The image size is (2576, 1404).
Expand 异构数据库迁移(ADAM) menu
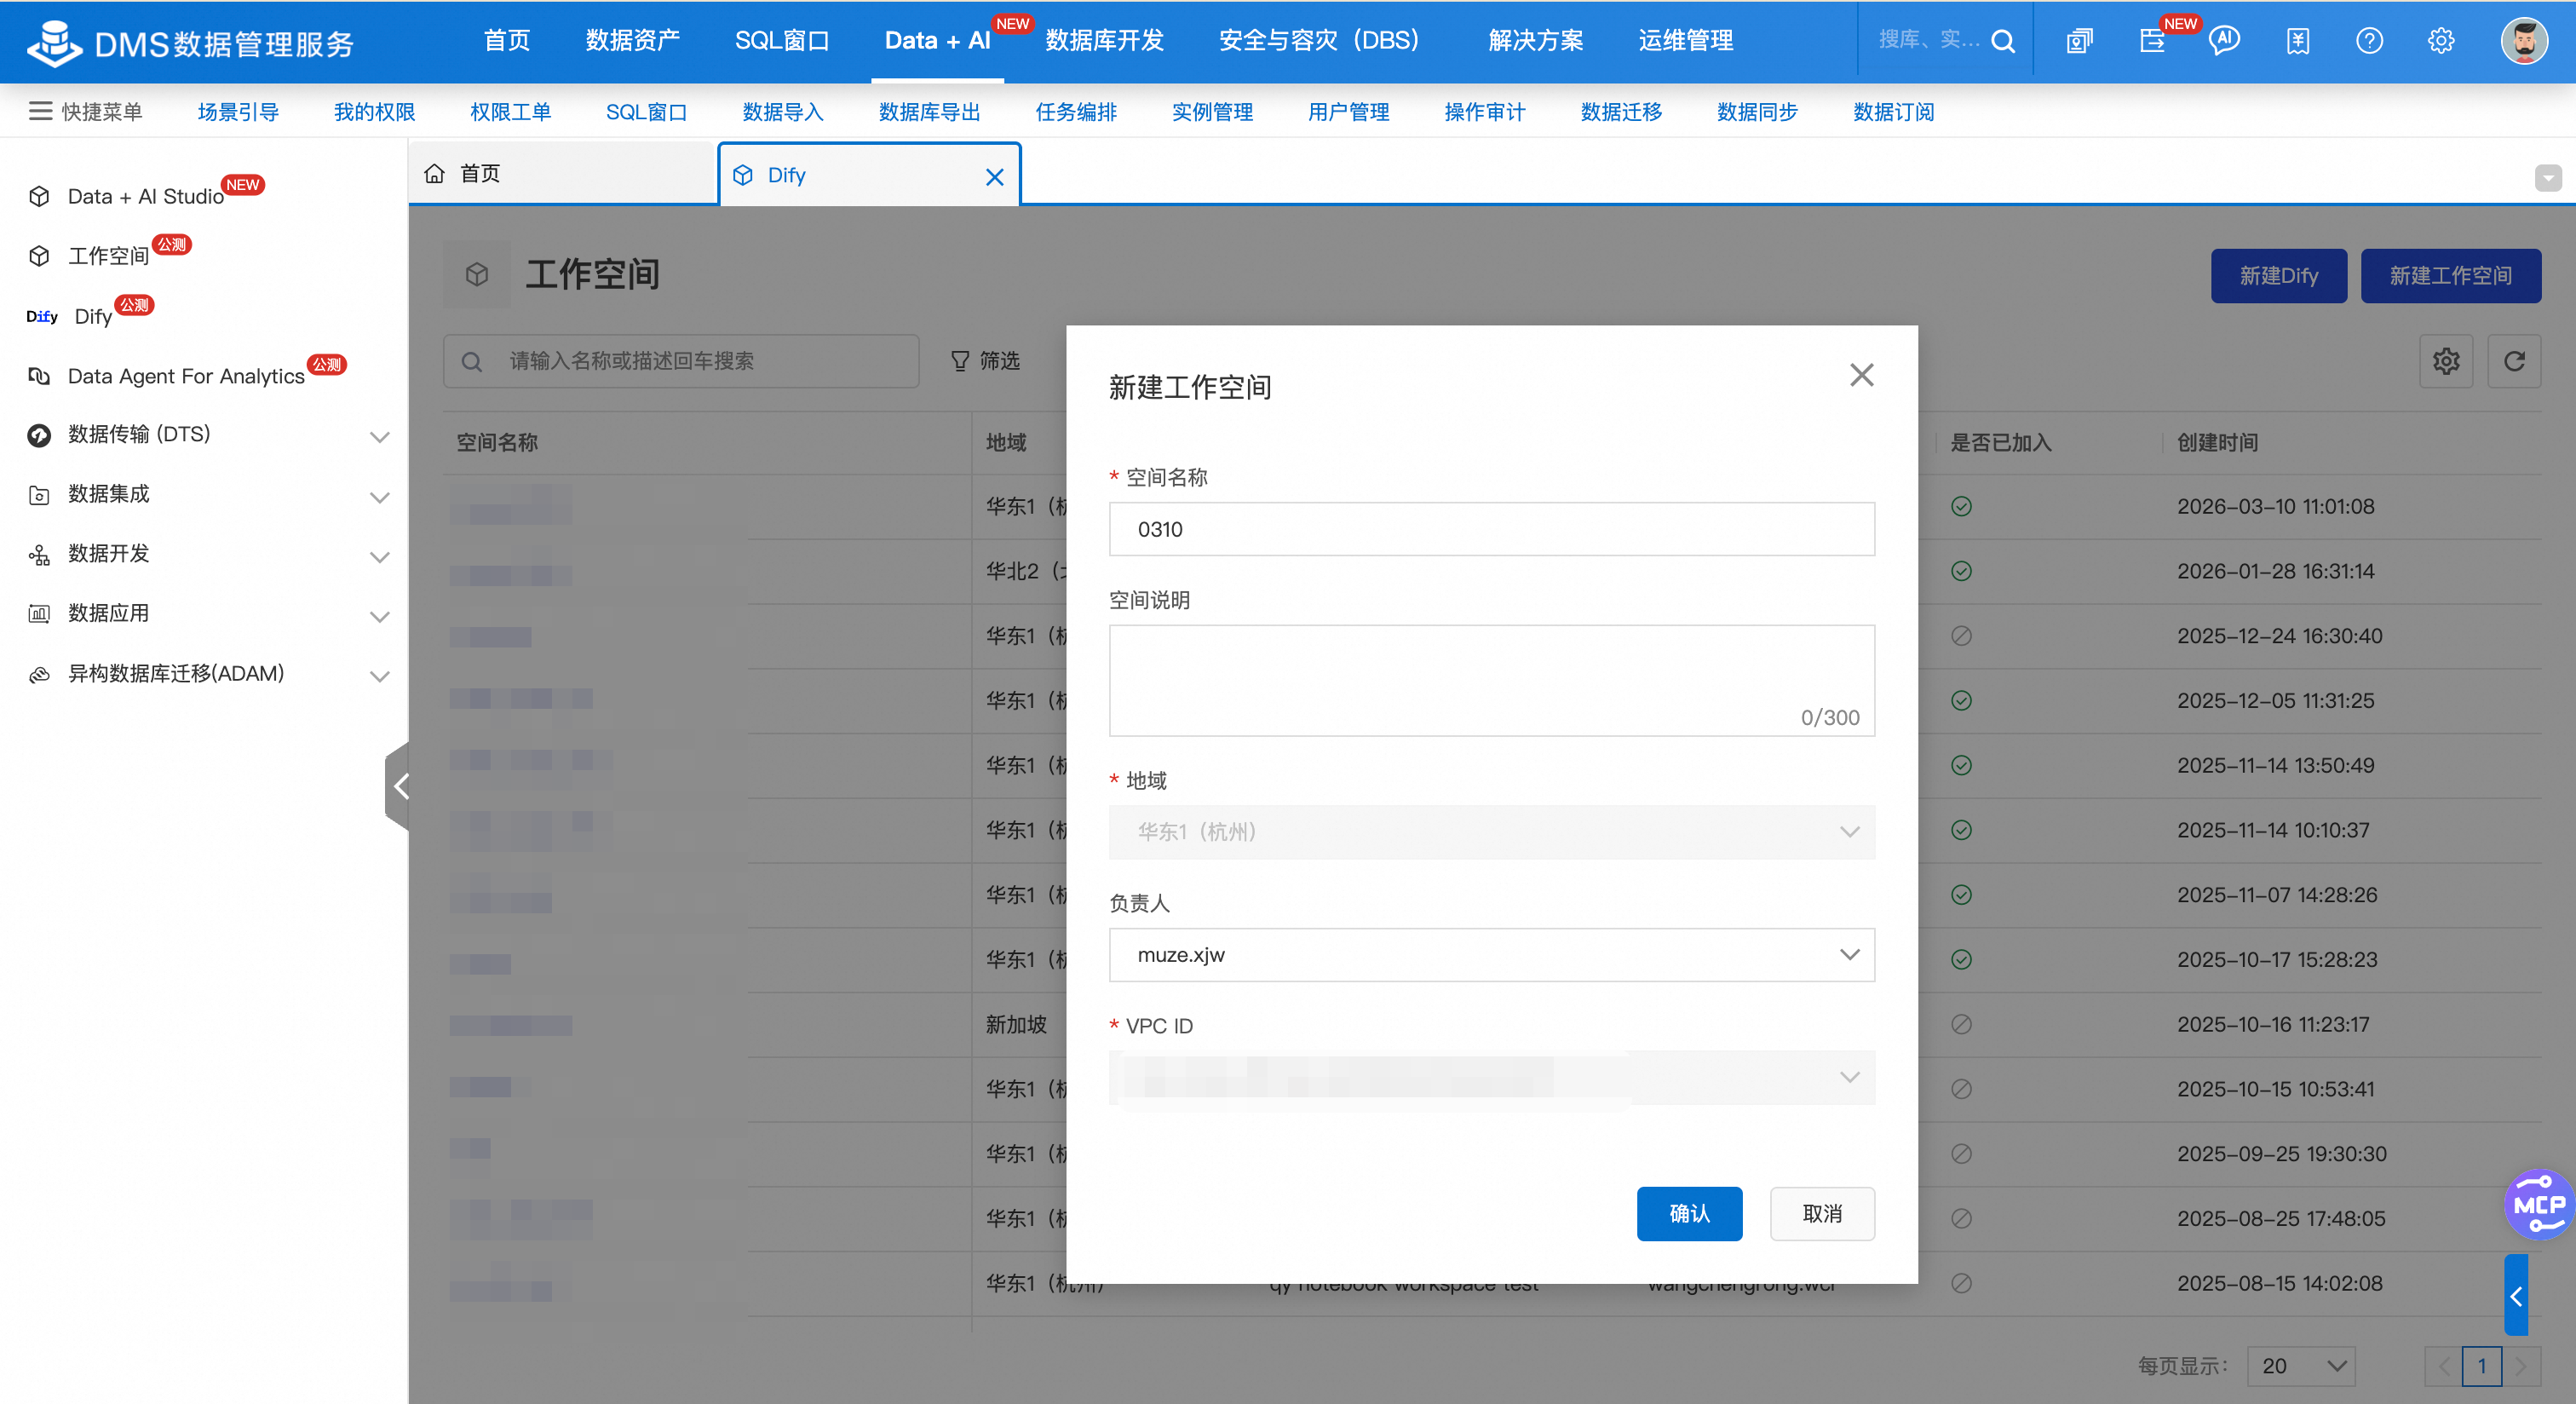pos(379,676)
